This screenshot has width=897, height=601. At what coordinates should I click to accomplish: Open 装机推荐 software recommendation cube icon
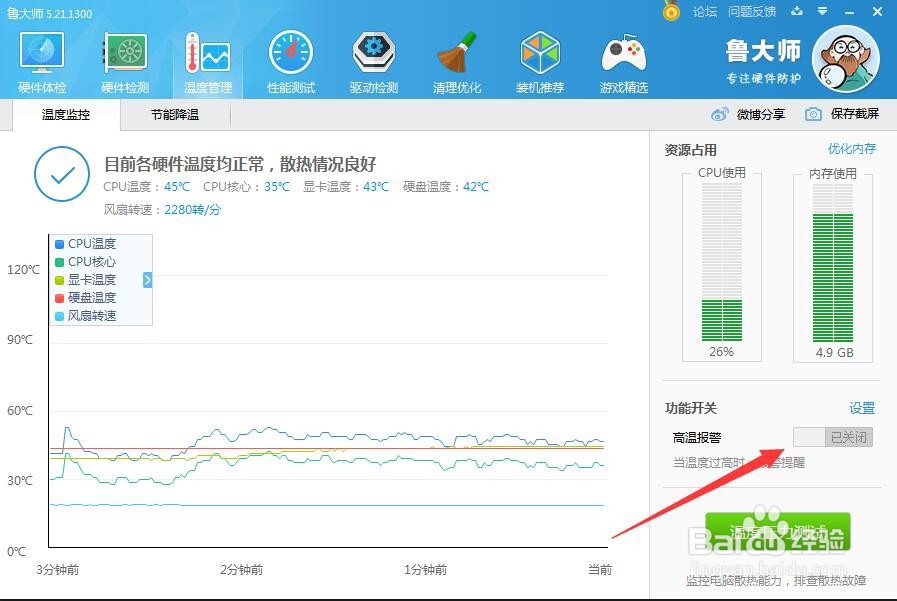539,62
